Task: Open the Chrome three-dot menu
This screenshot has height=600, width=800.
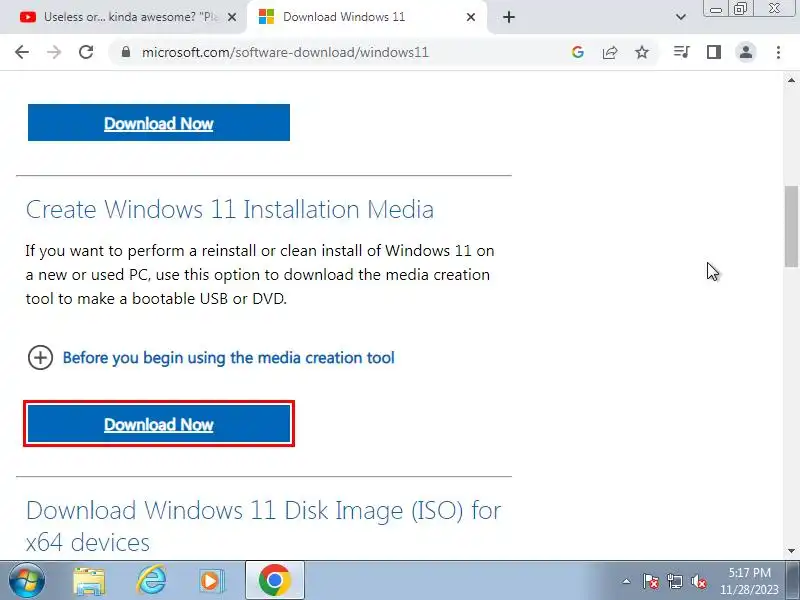Action: pos(778,52)
